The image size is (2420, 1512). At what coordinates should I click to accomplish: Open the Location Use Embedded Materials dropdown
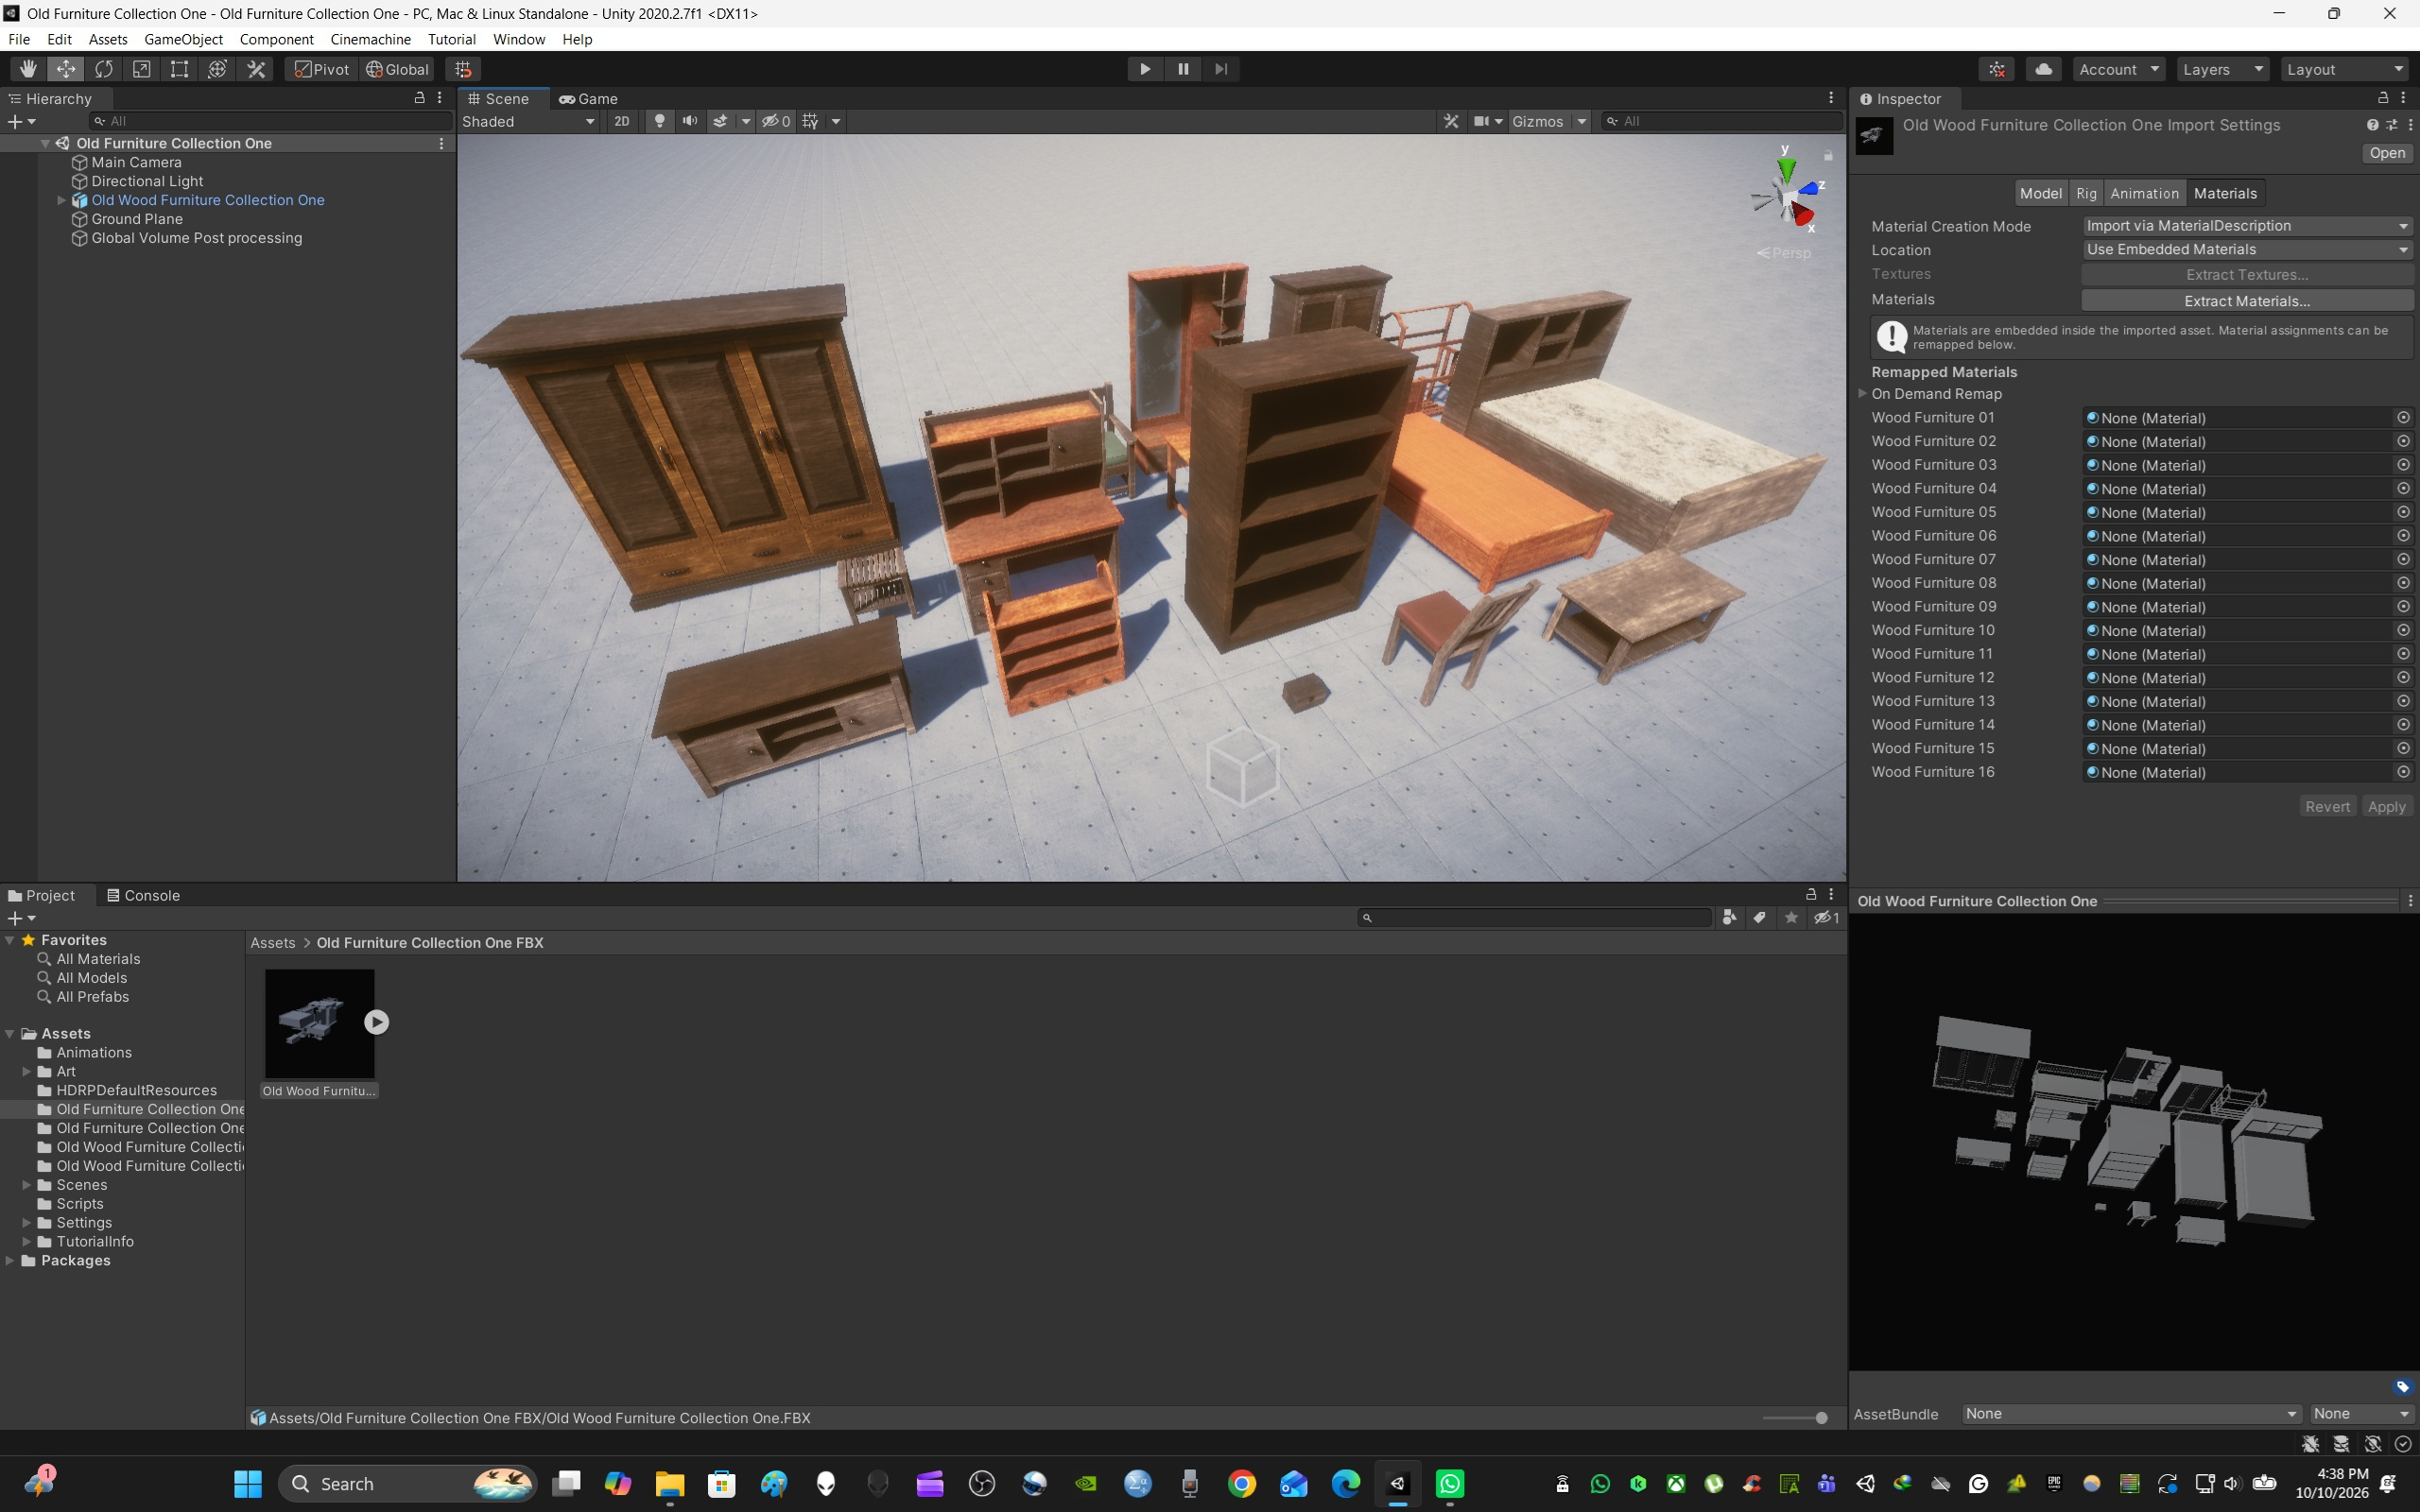(x=2247, y=250)
